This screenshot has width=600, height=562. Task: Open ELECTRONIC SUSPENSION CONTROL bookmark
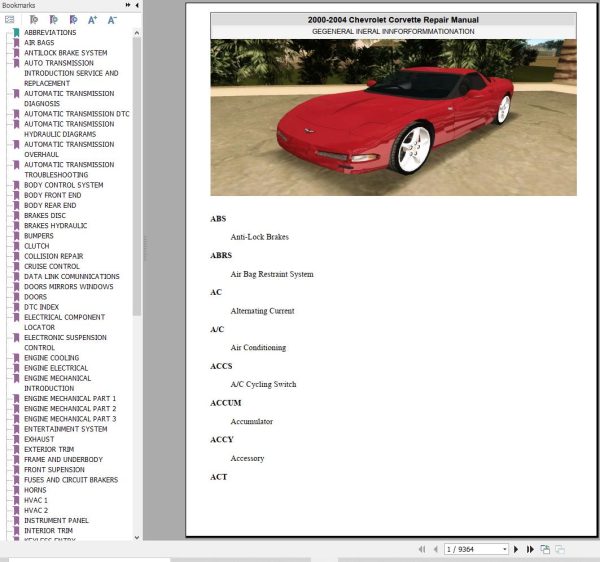[65, 342]
